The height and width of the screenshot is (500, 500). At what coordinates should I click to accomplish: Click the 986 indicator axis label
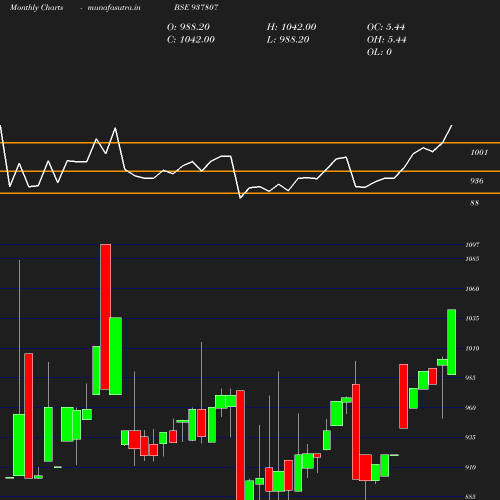point(477,181)
